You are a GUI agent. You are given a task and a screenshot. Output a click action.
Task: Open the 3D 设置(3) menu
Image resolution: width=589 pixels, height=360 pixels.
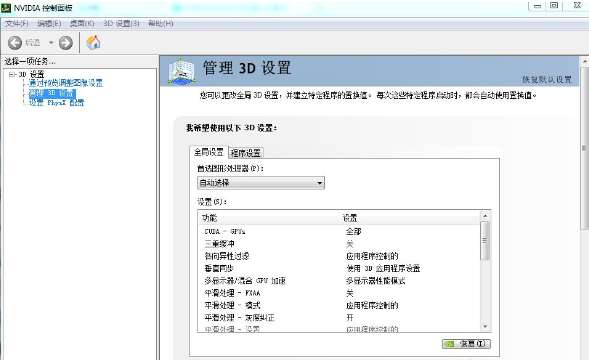point(121,23)
